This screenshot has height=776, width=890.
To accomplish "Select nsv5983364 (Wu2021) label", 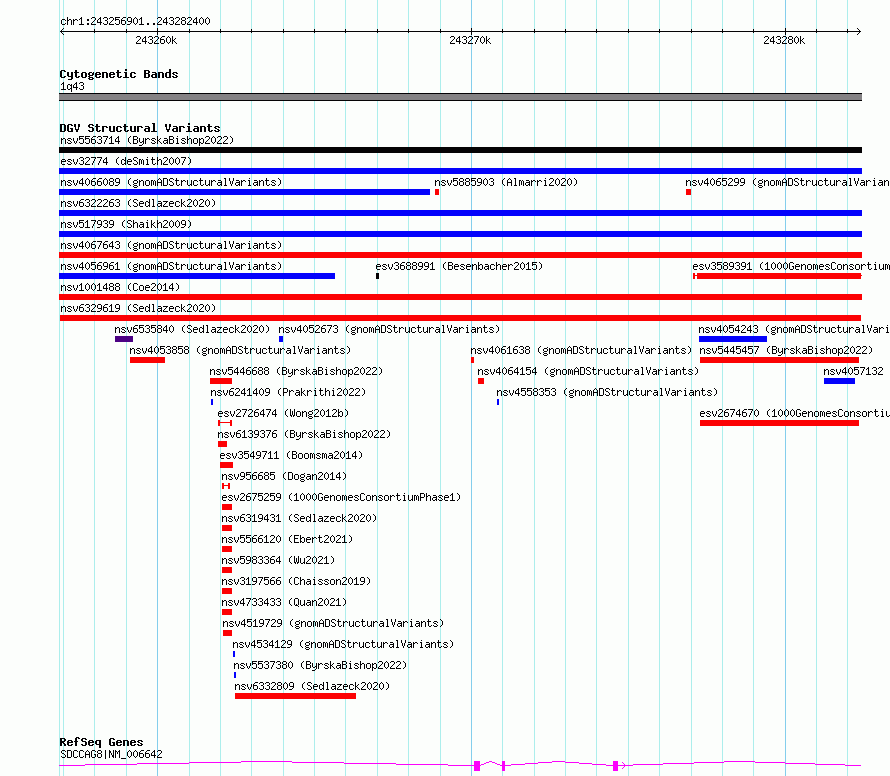I will click(x=278, y=560).
